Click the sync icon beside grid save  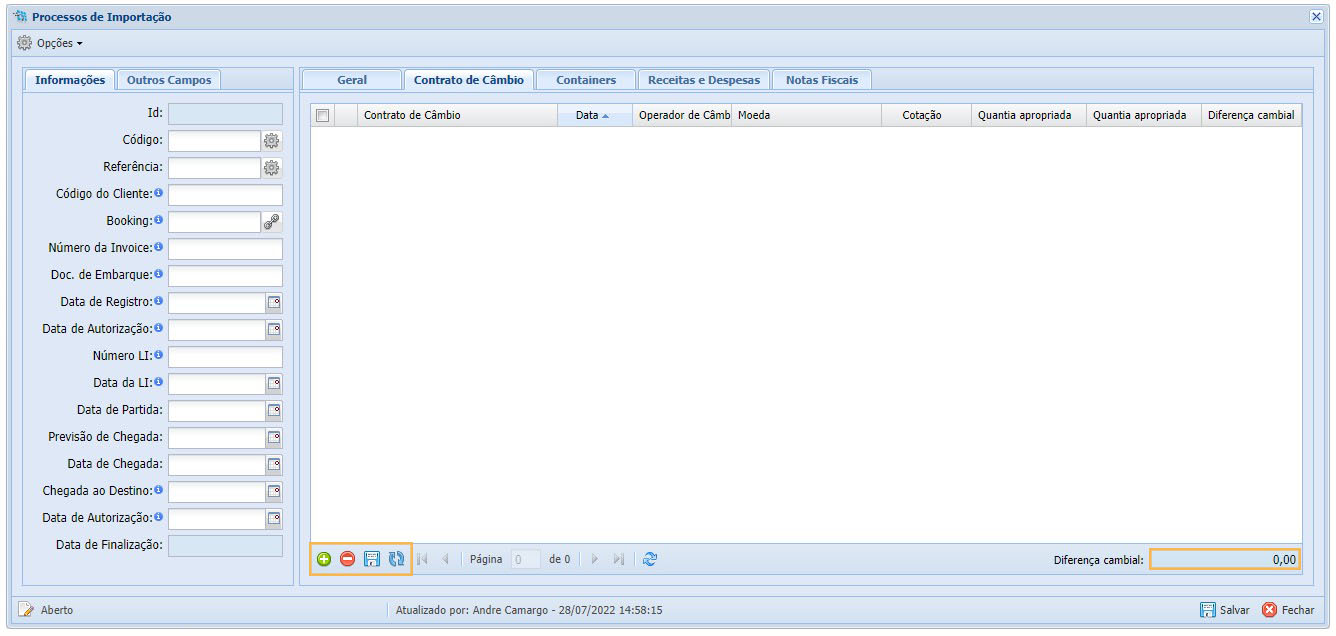pyautogui.click(x=396, y=560)
